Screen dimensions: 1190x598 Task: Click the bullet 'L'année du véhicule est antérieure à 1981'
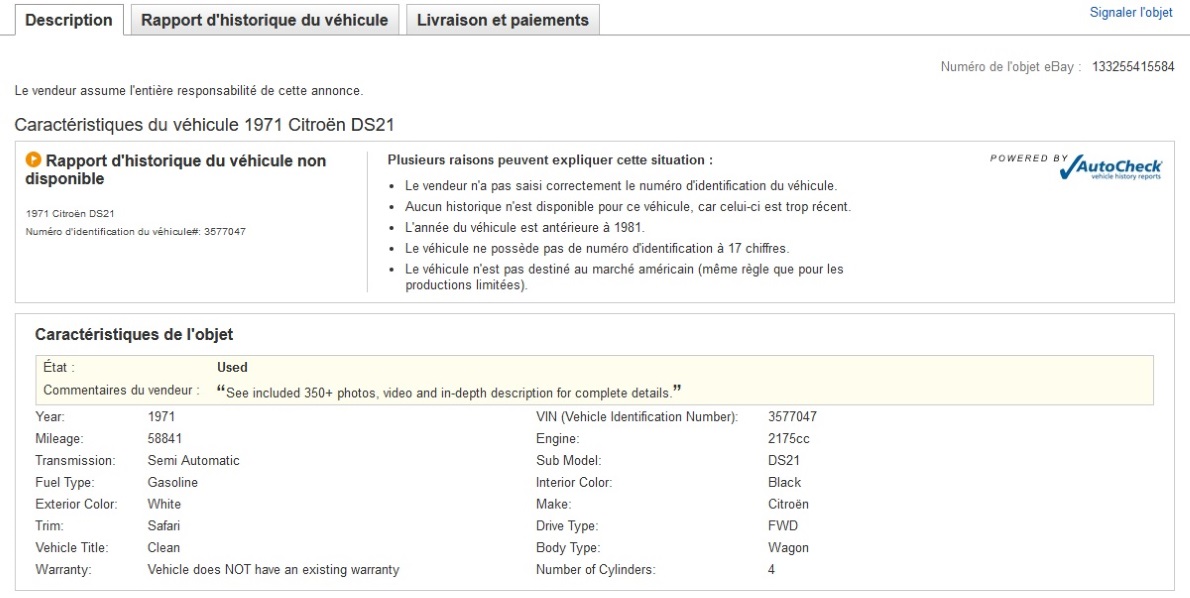pyautogui.click(x=524, y=227)
